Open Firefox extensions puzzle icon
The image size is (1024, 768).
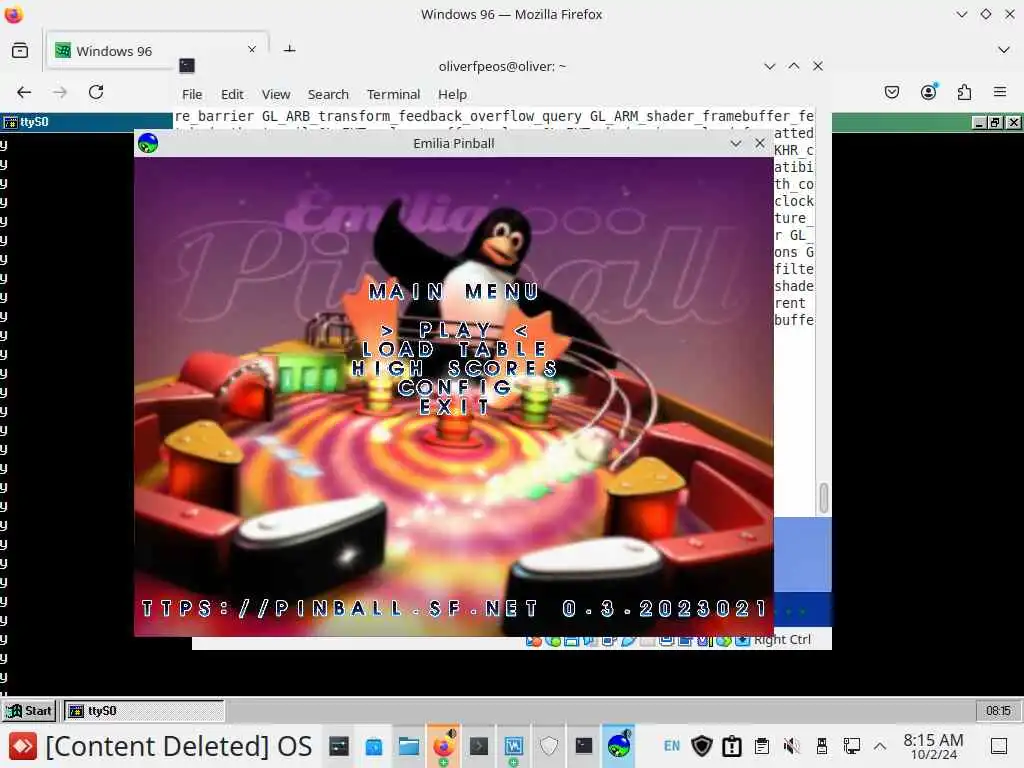[x=964, y=92]
